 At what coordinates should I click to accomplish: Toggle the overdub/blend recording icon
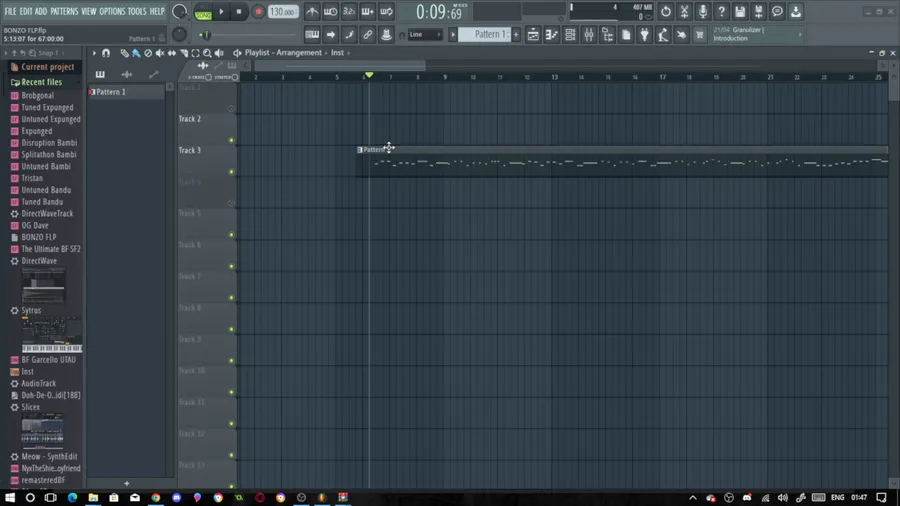pos(367,11)
